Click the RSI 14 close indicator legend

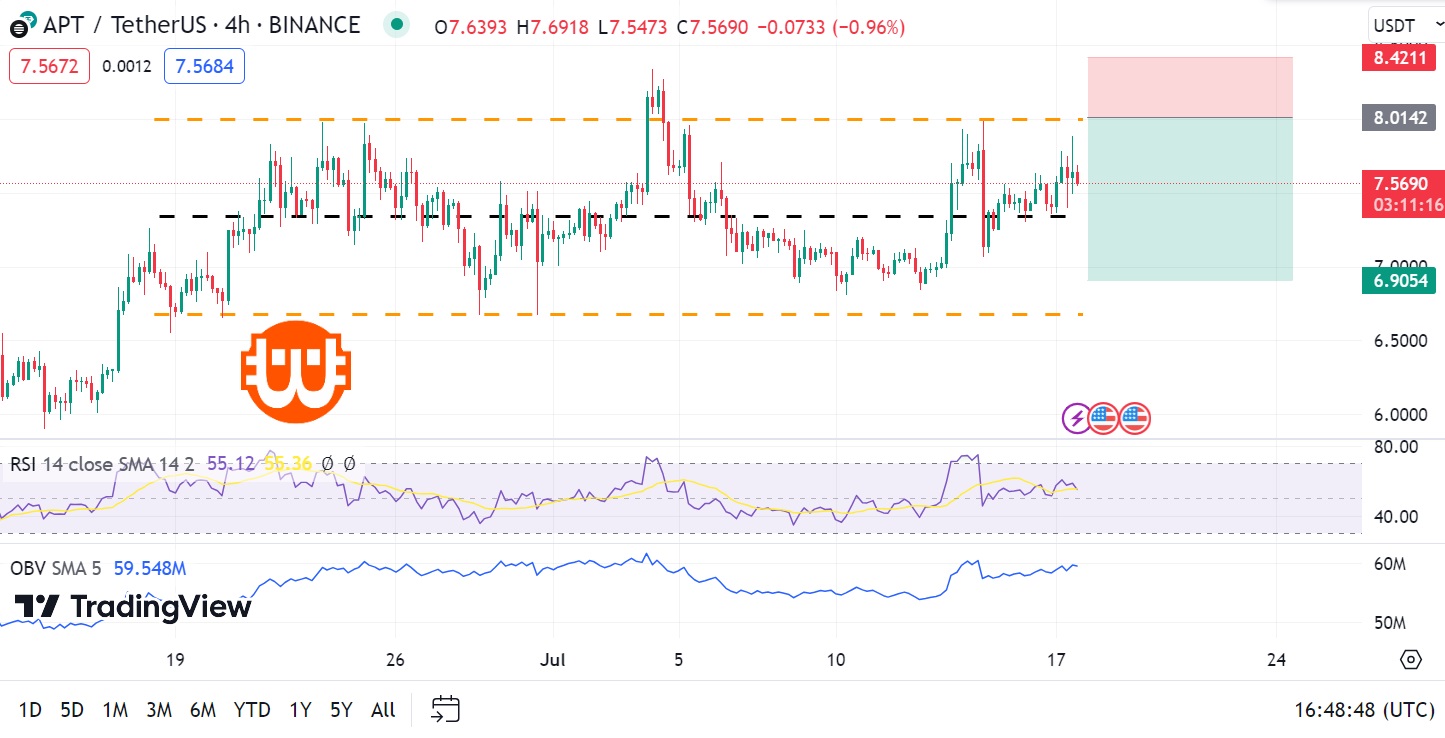pos(103,464)
